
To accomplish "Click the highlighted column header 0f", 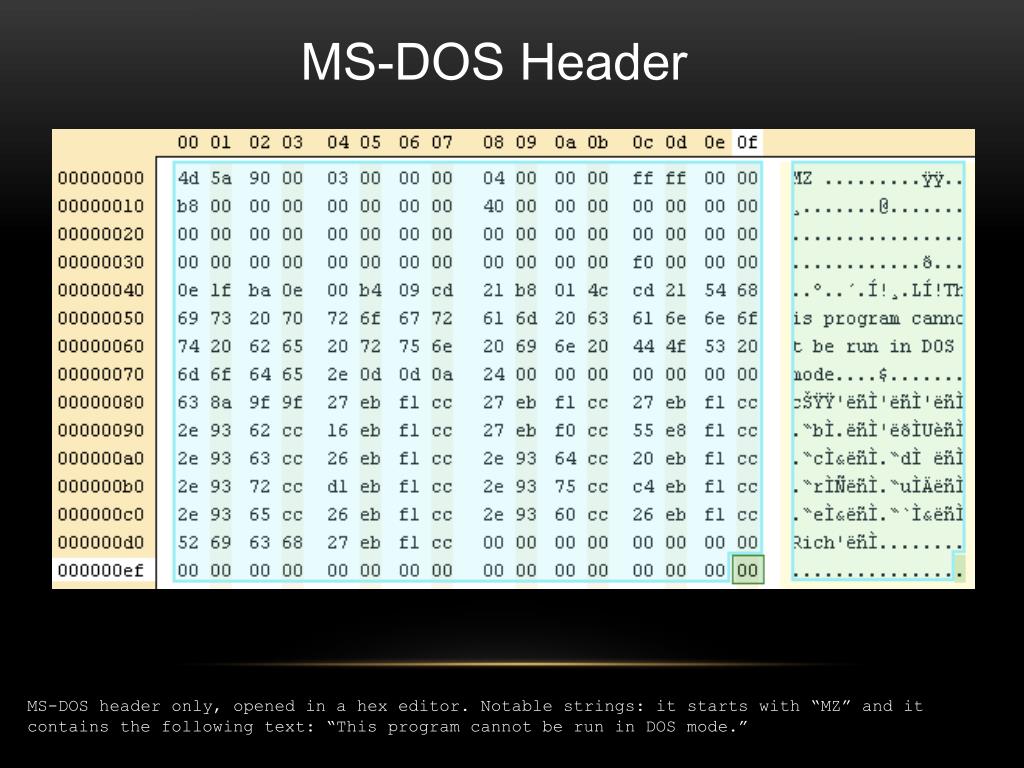I will (747, 142).
